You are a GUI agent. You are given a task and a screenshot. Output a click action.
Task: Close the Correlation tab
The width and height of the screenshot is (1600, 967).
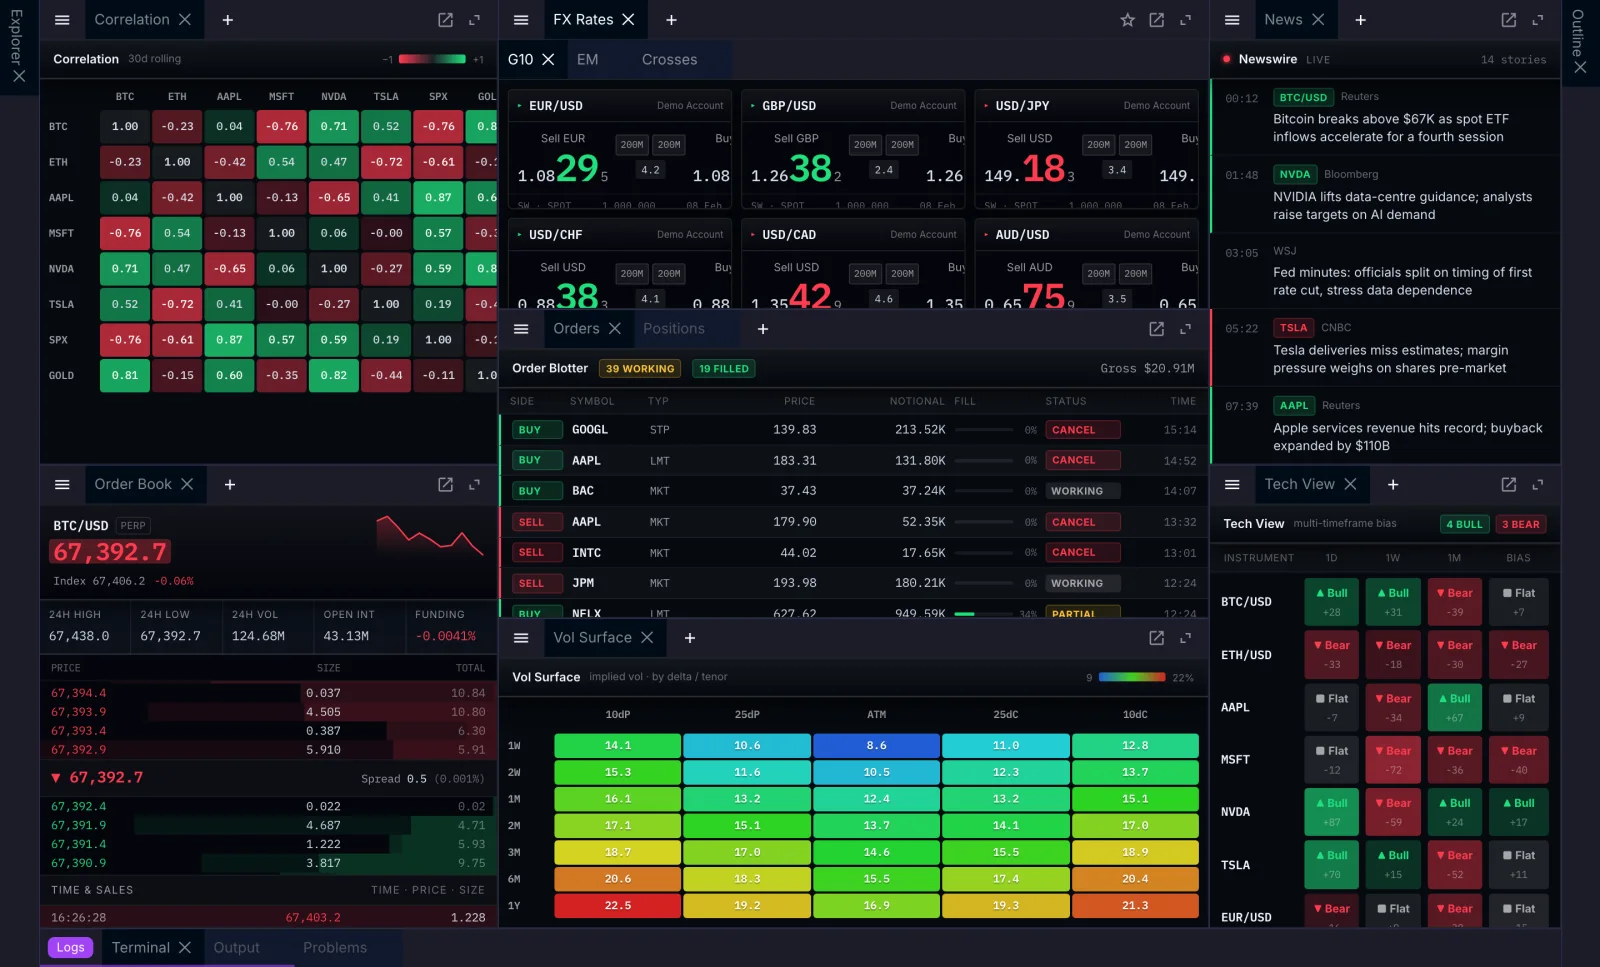[x=185, y=20]
